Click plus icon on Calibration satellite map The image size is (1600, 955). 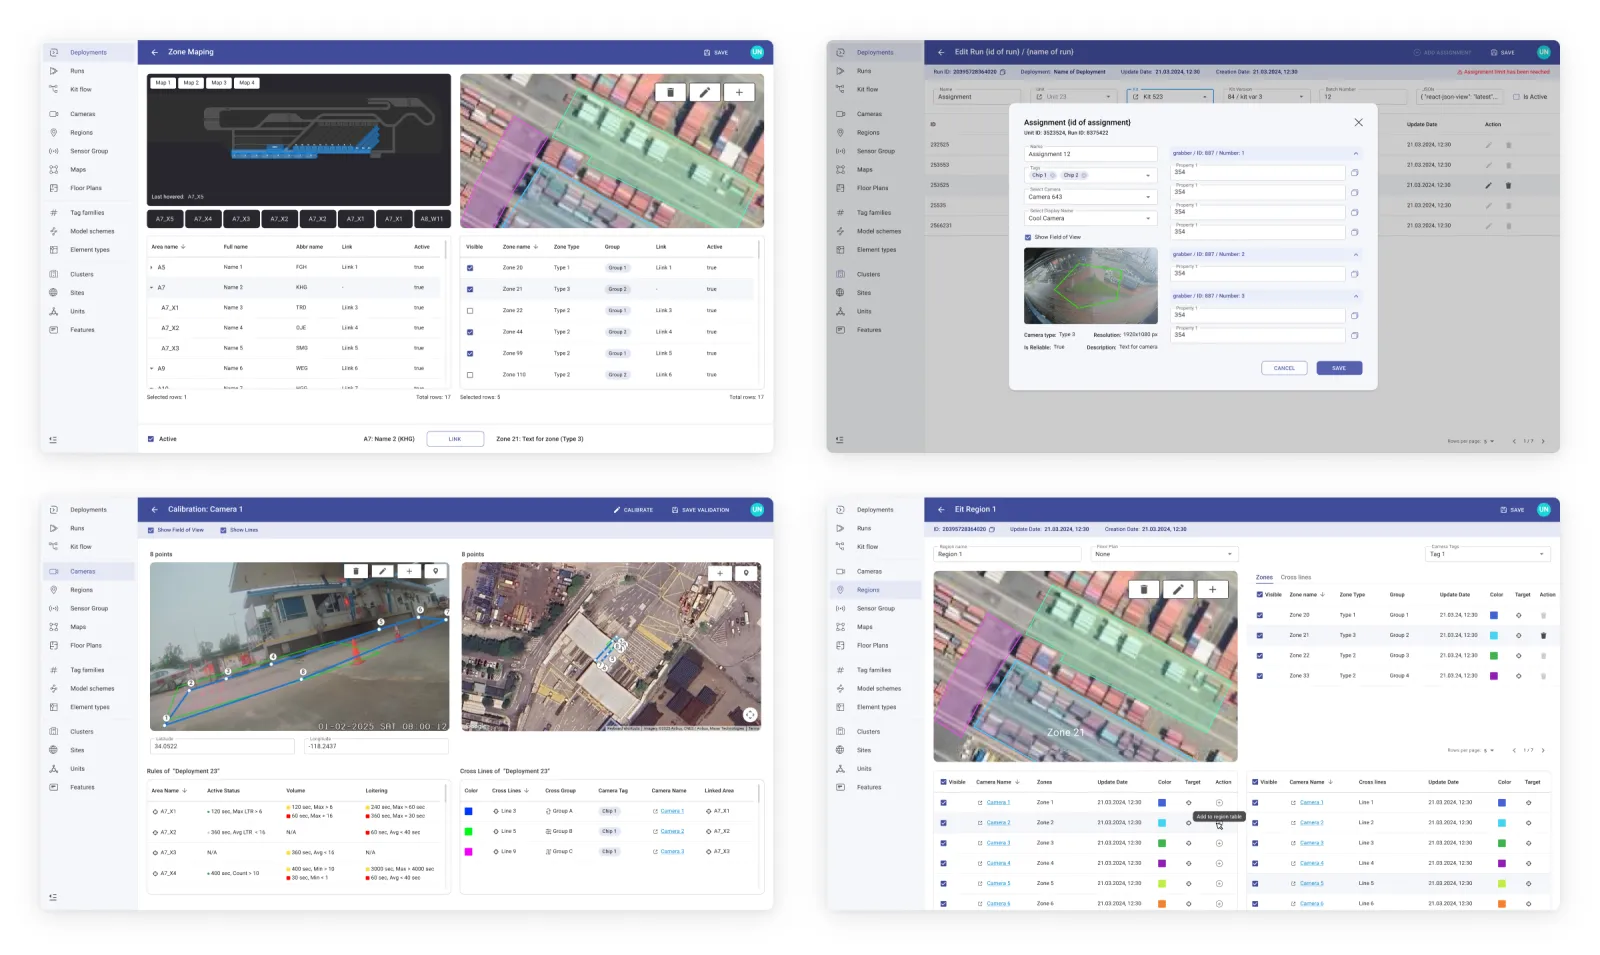click(x=720, y=574)
